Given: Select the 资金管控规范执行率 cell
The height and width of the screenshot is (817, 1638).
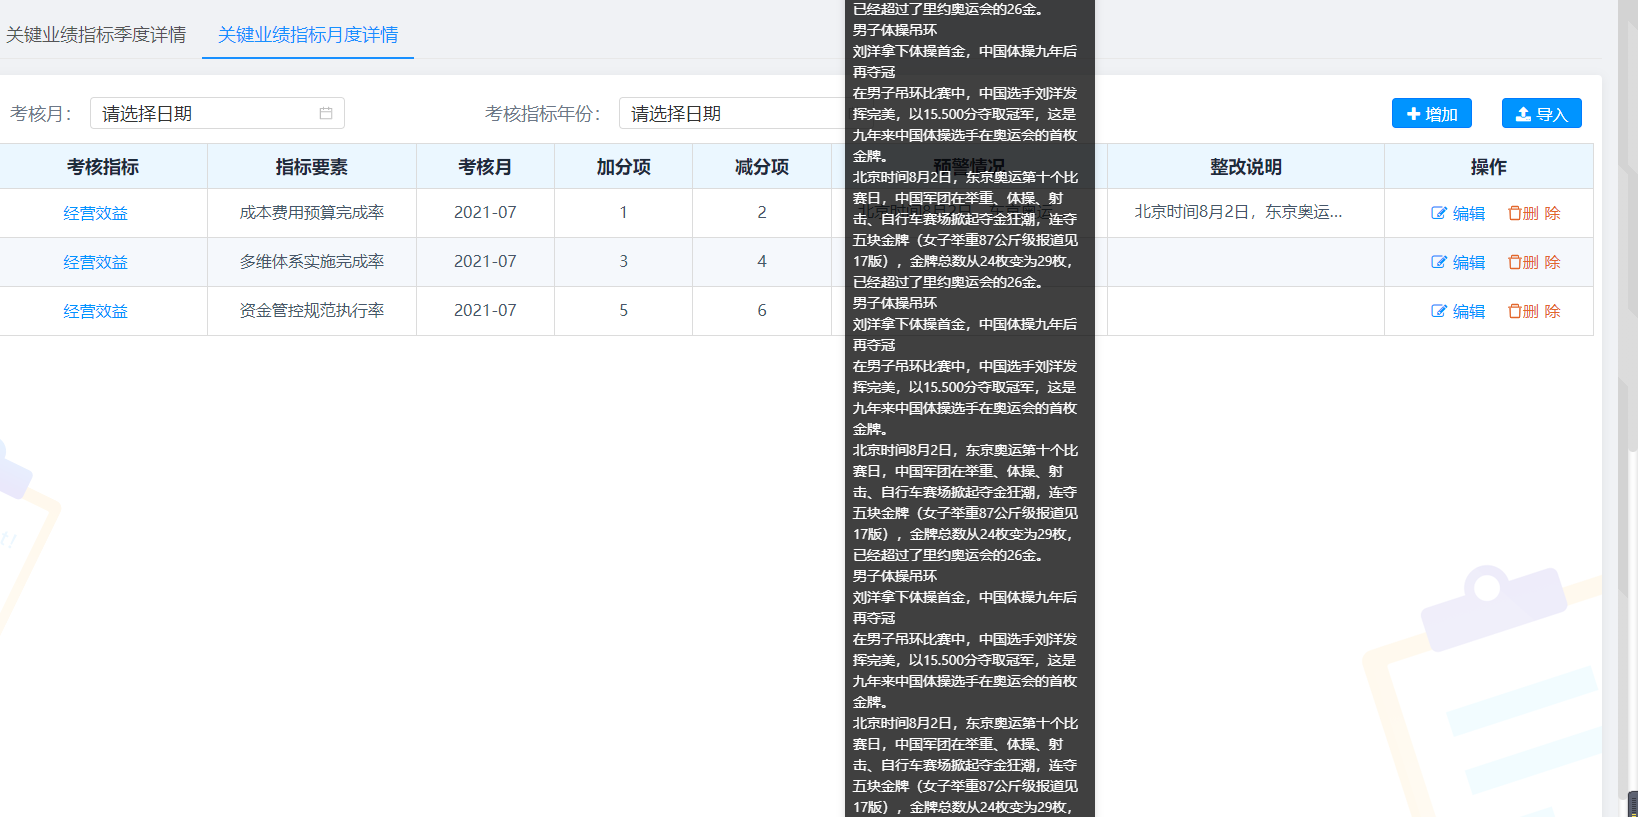Looking at the screenshot, I should [x=312, y=310].
